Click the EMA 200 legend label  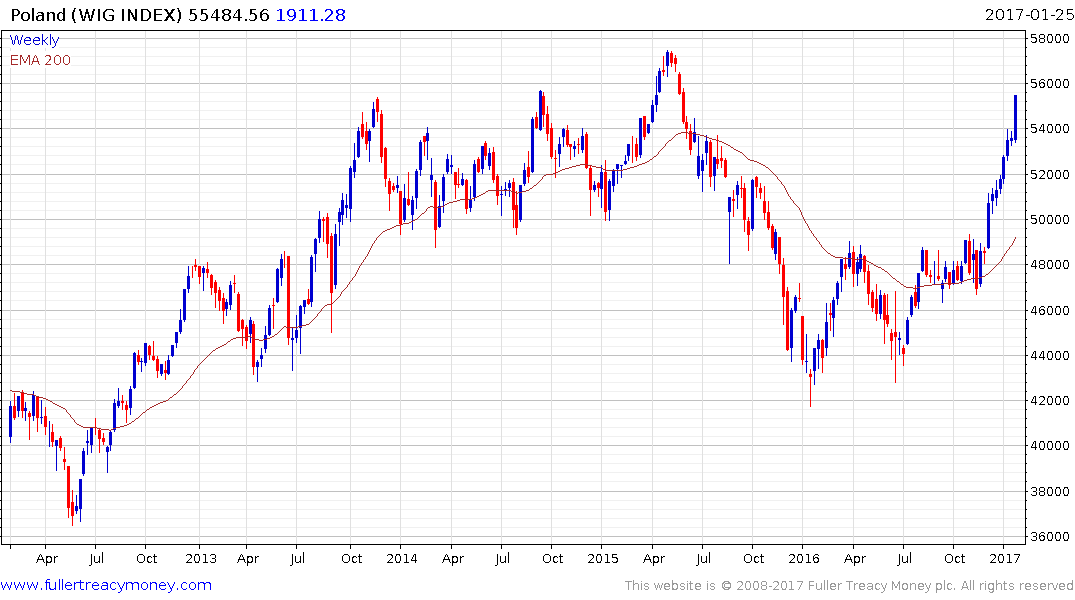coord(40,60)
